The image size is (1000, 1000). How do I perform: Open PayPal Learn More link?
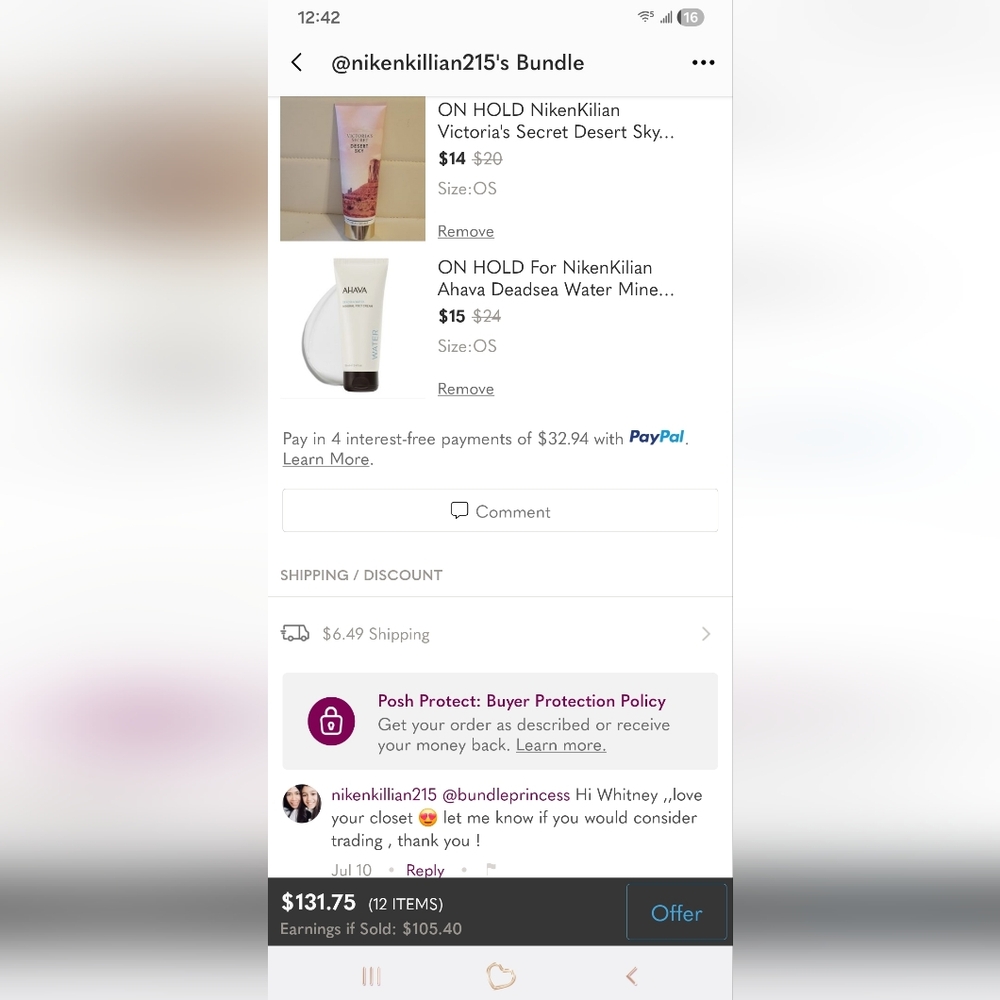(326, 459)
